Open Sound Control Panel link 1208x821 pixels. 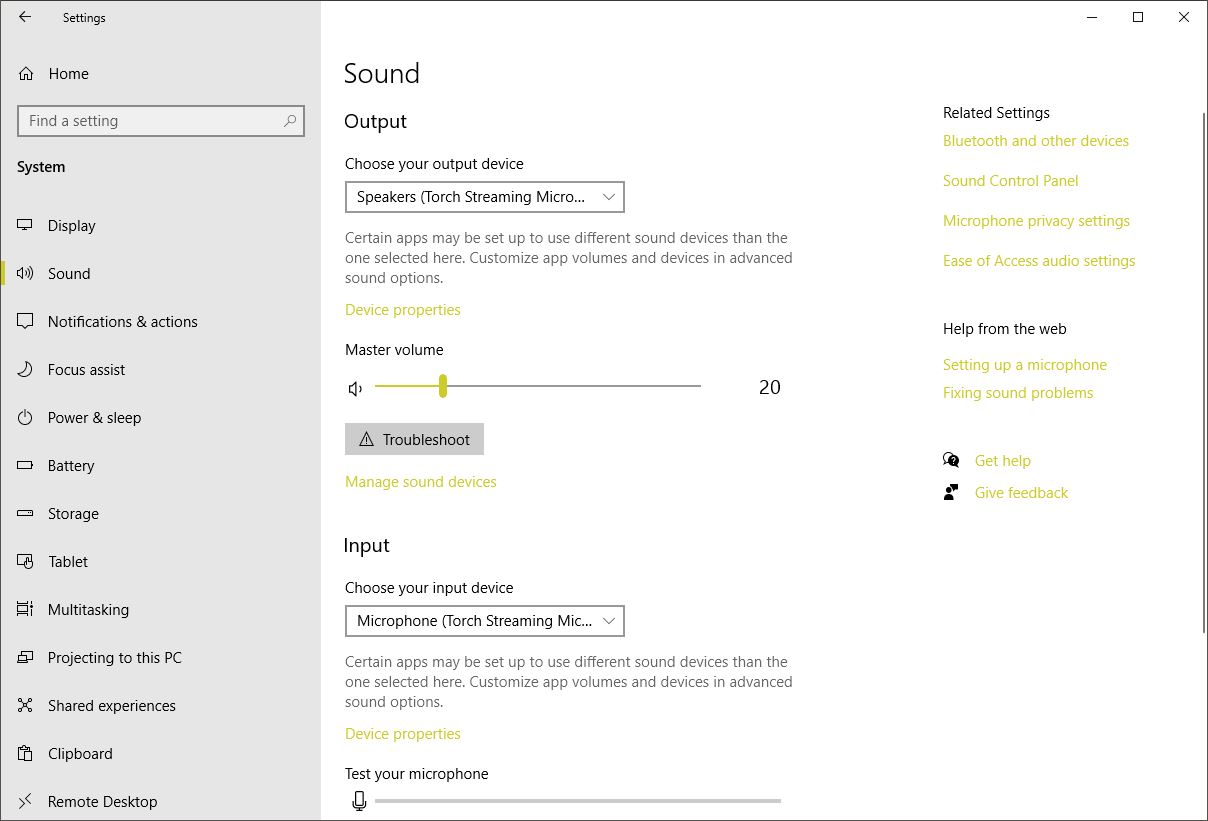point(1010,181)
